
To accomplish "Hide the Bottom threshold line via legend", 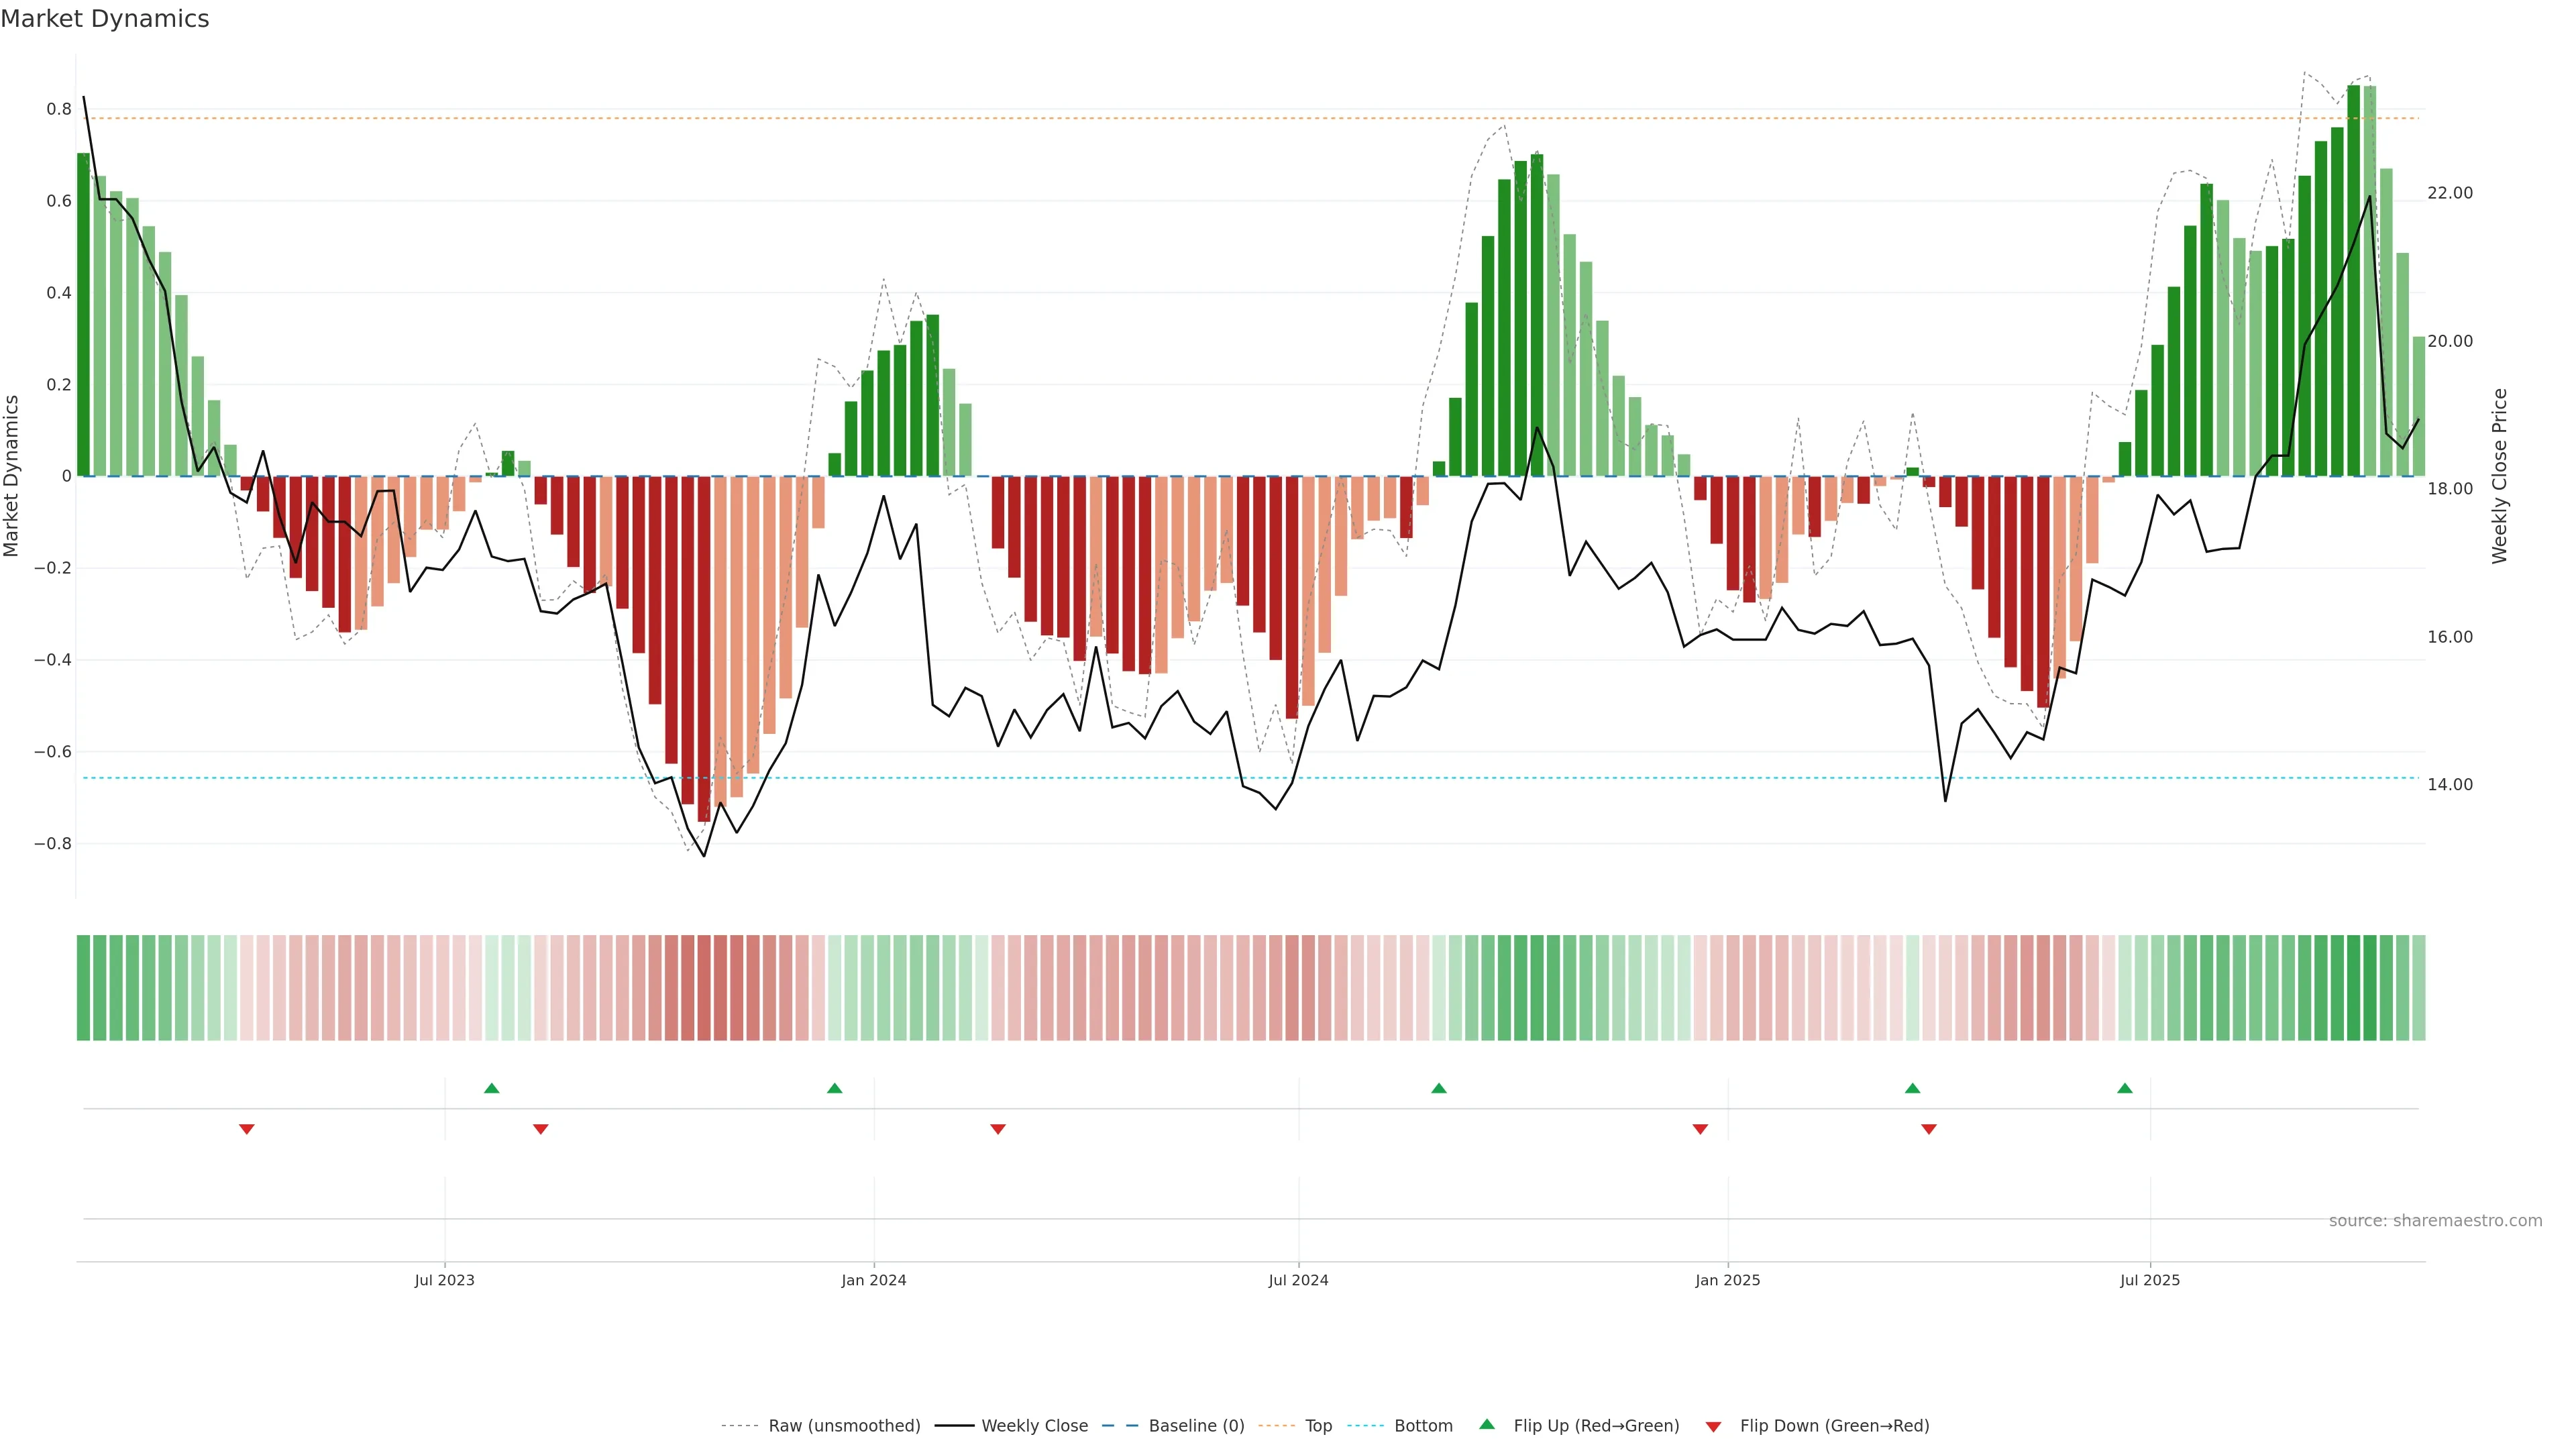I will [1423, 1426].
